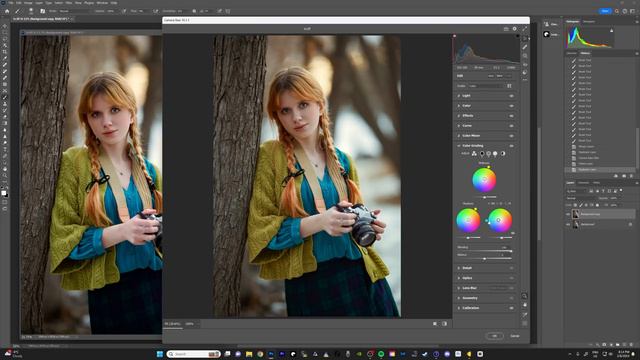Hide the Background layer
Viewport: 640px width, 360px height.
click(568, 224)
